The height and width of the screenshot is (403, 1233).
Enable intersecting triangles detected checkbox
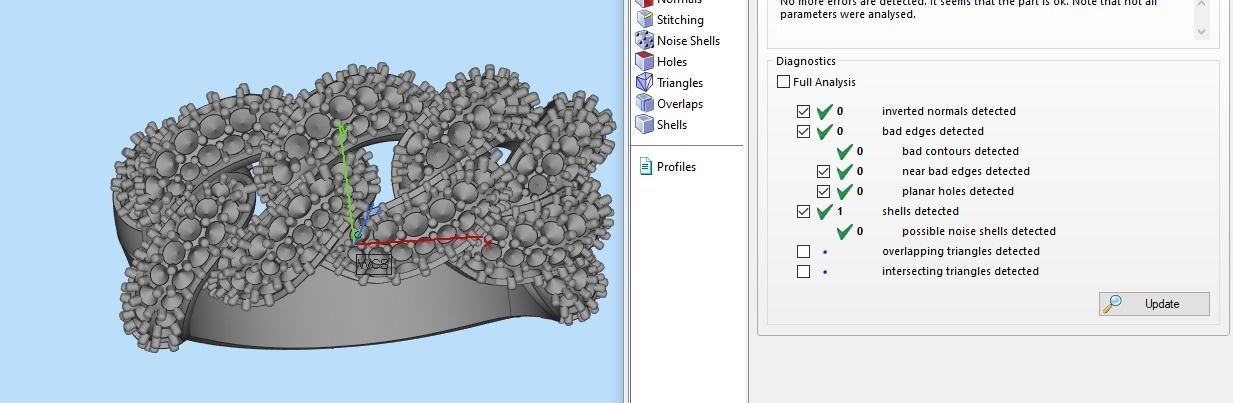point(803,271)
